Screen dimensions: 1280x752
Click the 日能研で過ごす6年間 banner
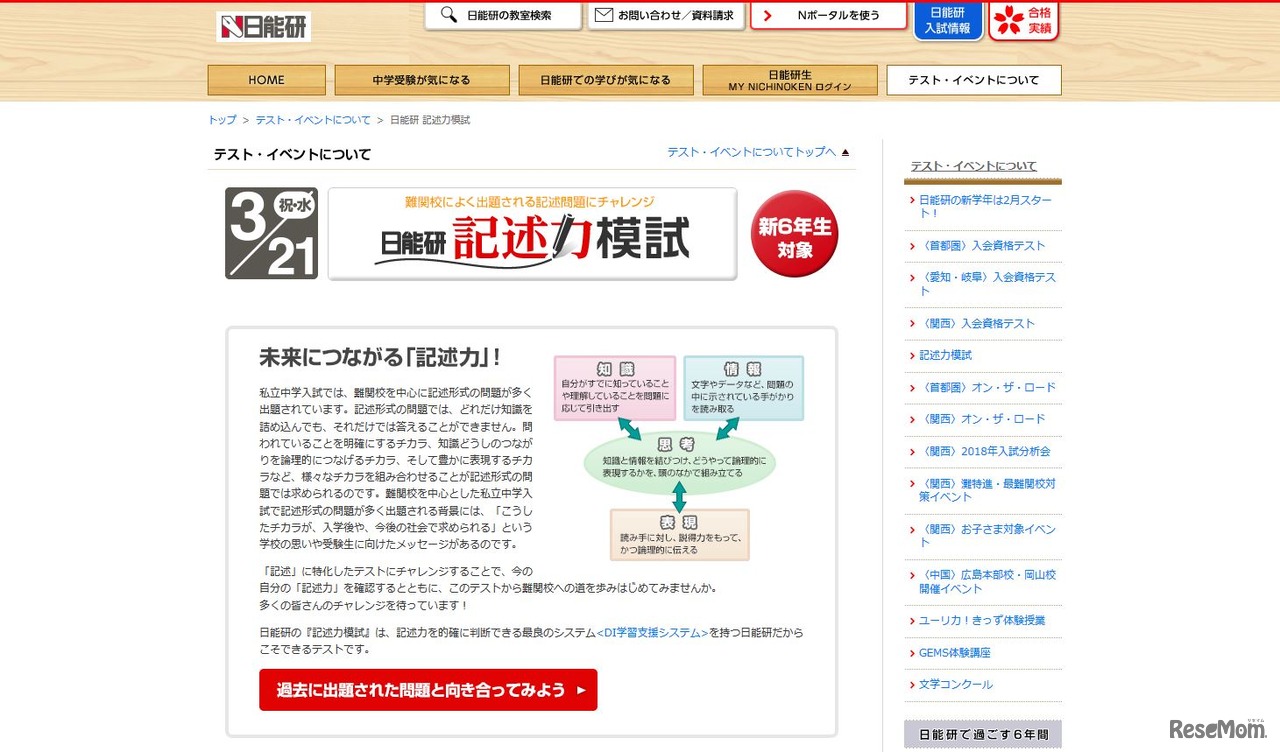click(982, 733)
